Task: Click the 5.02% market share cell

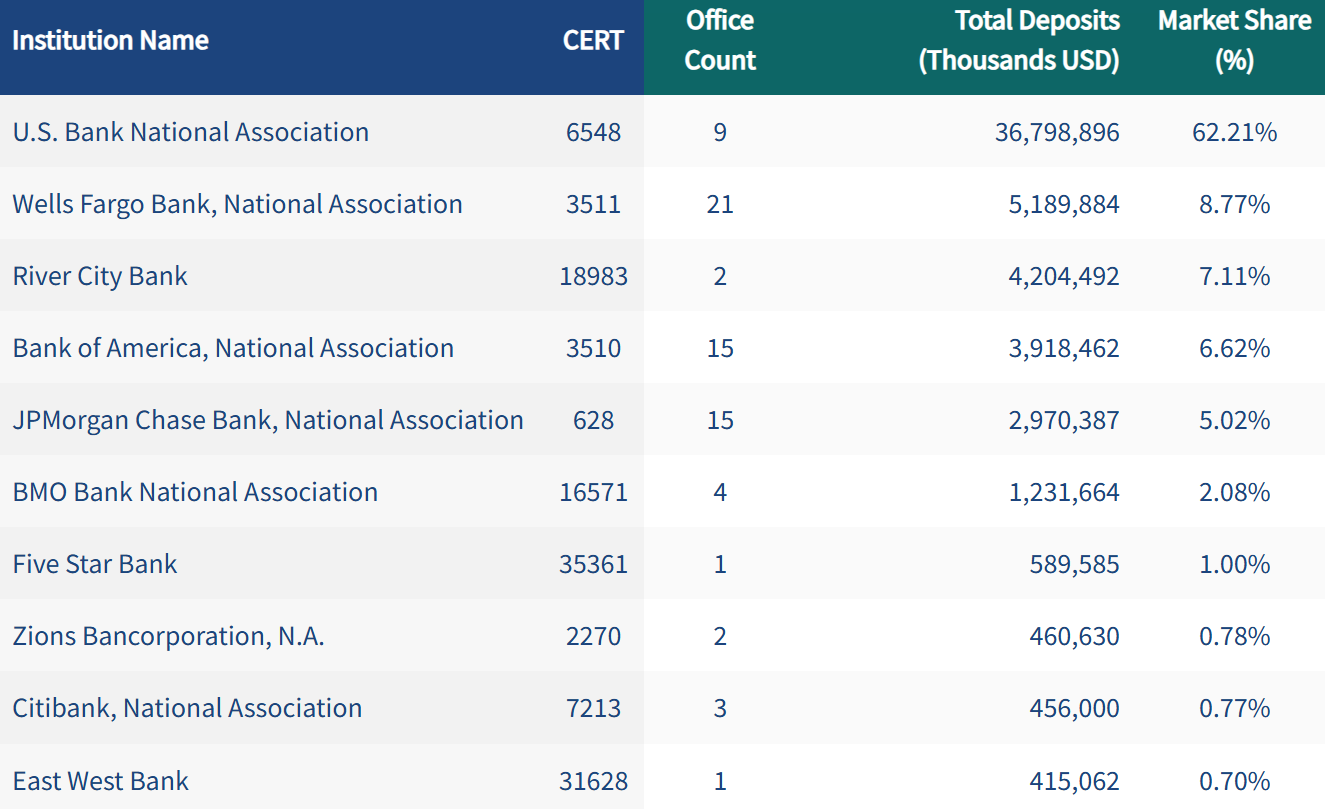Action: click(x=1235, y=420)
